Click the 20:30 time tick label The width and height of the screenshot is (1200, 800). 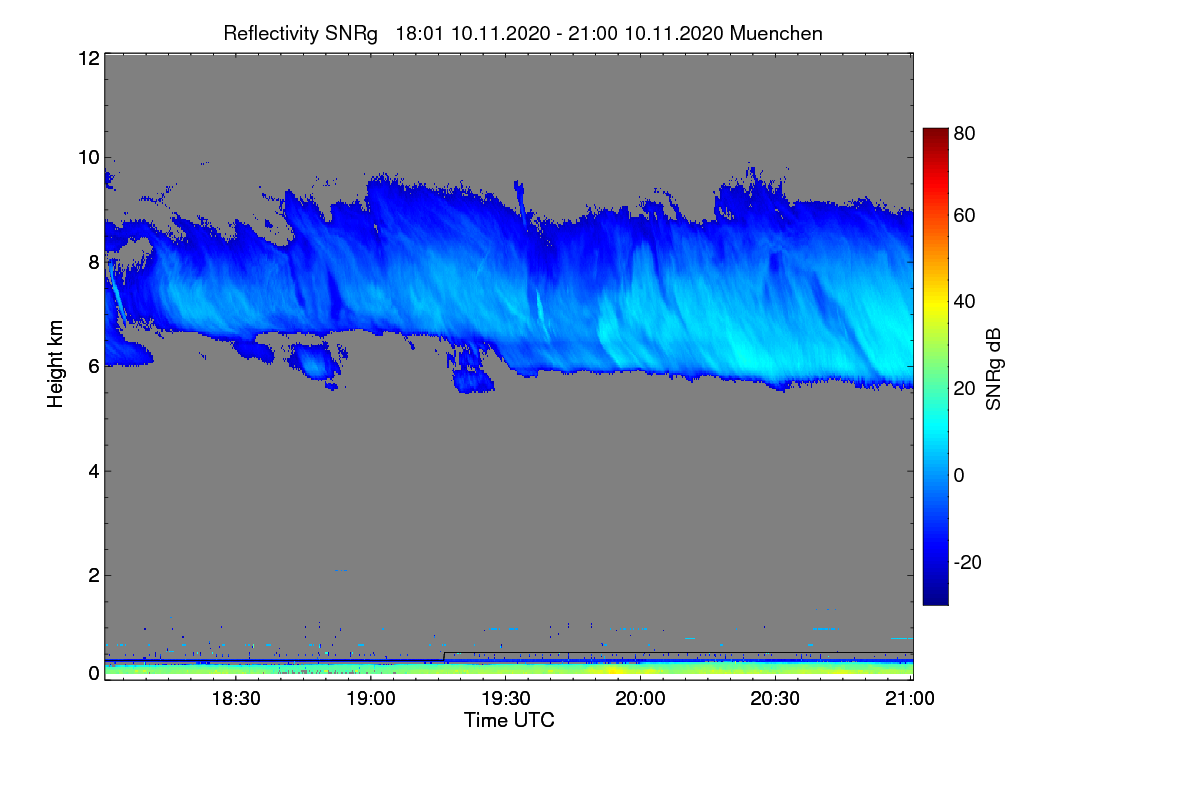pyautogui.click(x=775, y=699)
